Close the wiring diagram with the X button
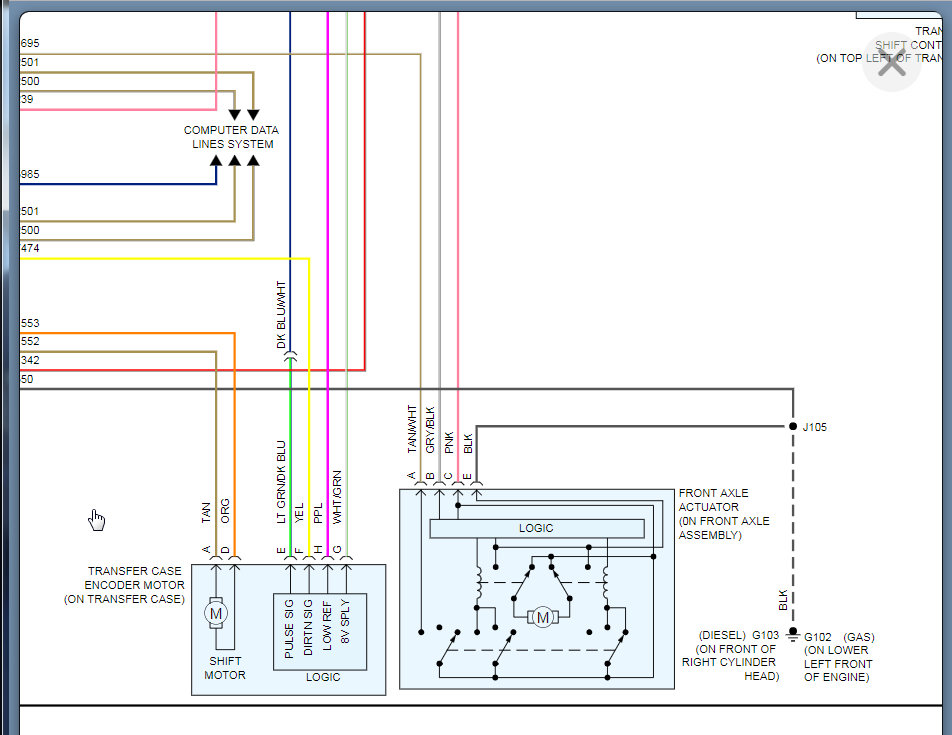This screenshot has height=735, width=952. tap(891, 63)
